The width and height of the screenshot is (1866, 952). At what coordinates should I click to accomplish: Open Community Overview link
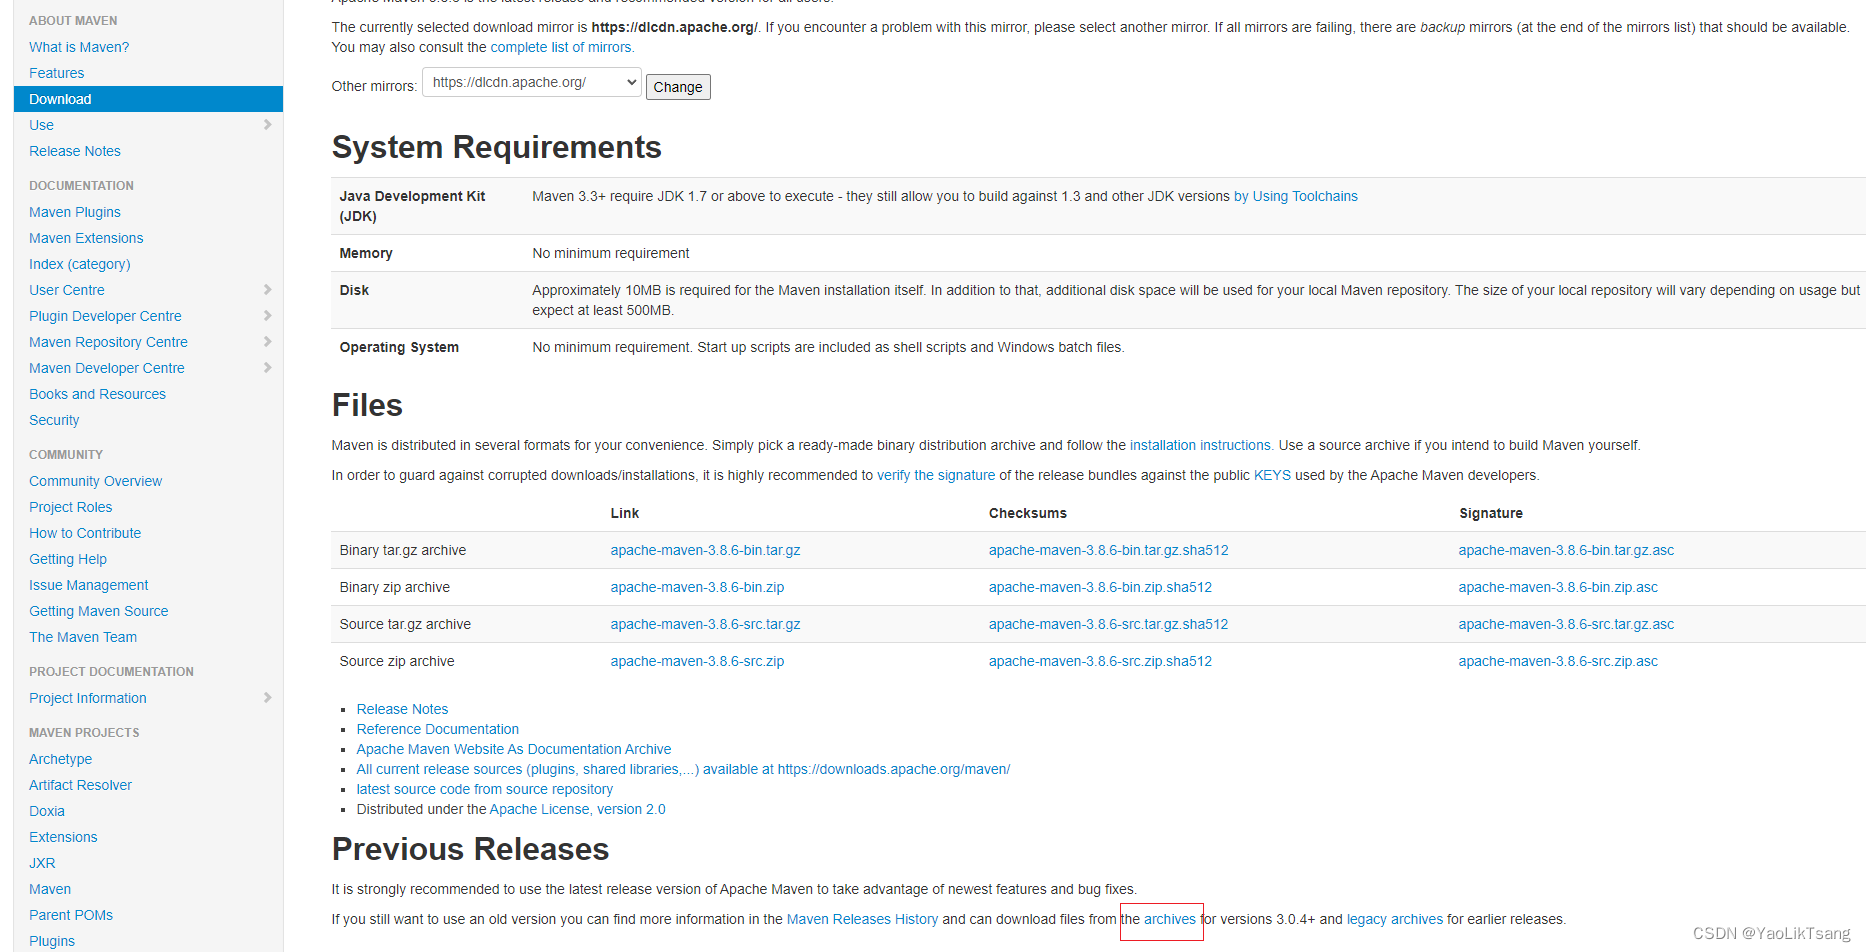(96, 481)
